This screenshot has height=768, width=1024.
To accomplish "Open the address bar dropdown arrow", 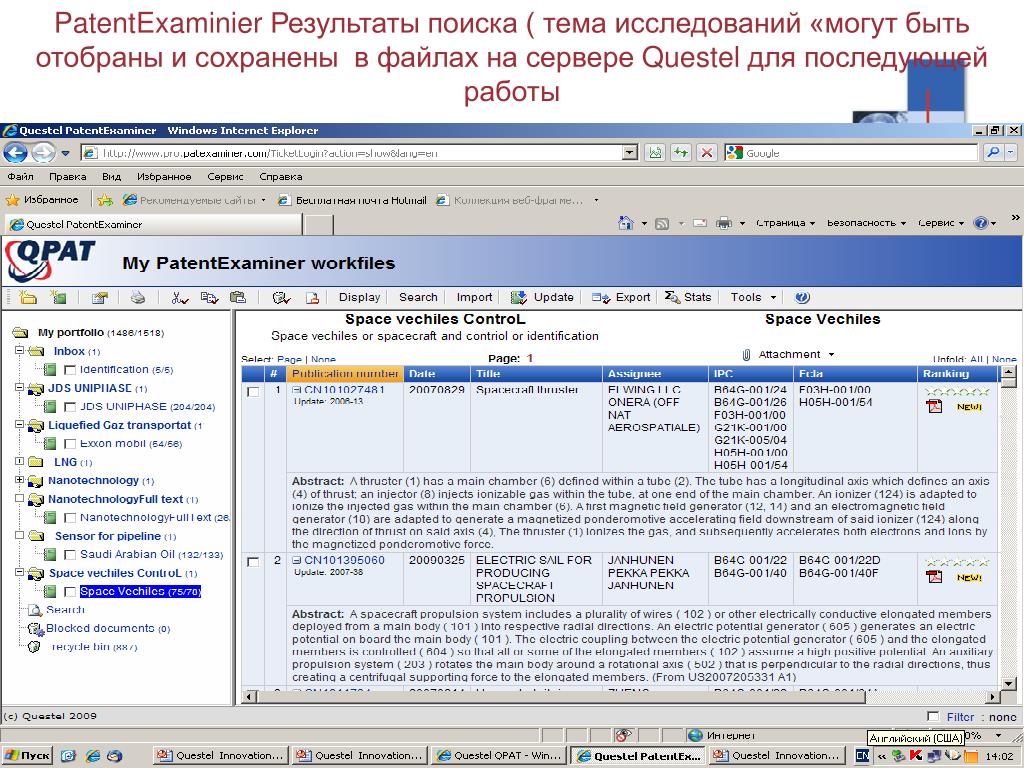I will [630, 153].
